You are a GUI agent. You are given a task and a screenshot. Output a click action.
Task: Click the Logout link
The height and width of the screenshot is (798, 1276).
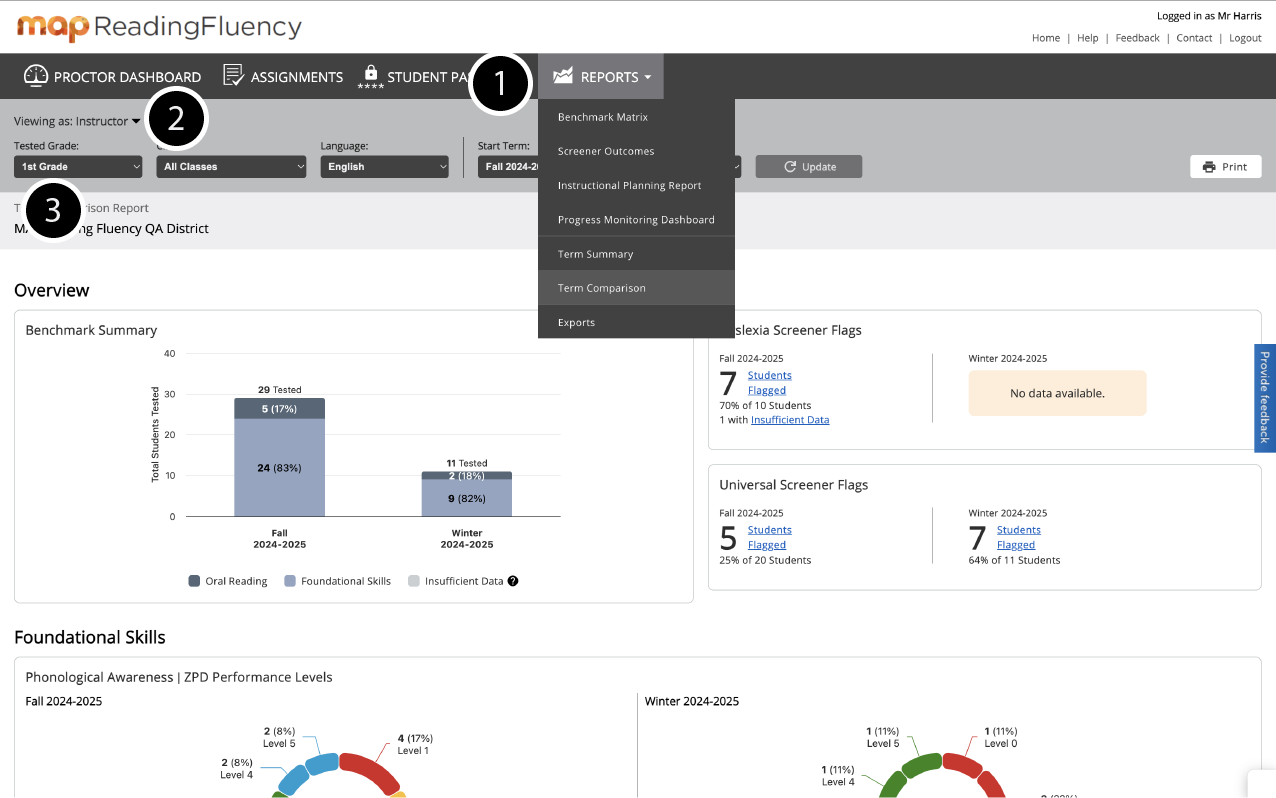point(1245,38)
